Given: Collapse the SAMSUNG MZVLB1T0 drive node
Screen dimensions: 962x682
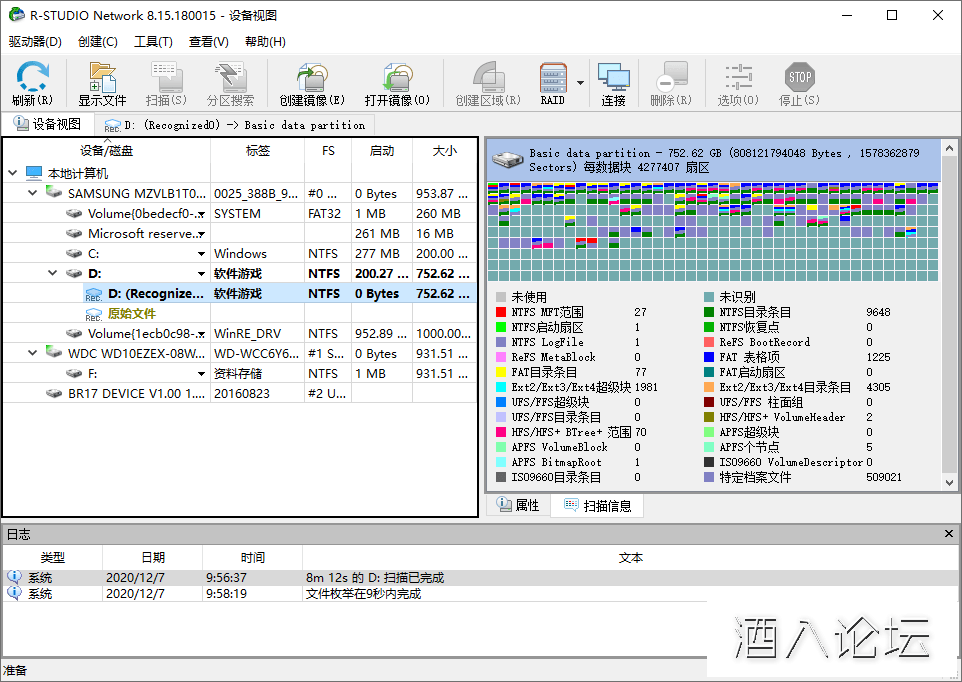Looking at the screenshot, I should 32,193.
